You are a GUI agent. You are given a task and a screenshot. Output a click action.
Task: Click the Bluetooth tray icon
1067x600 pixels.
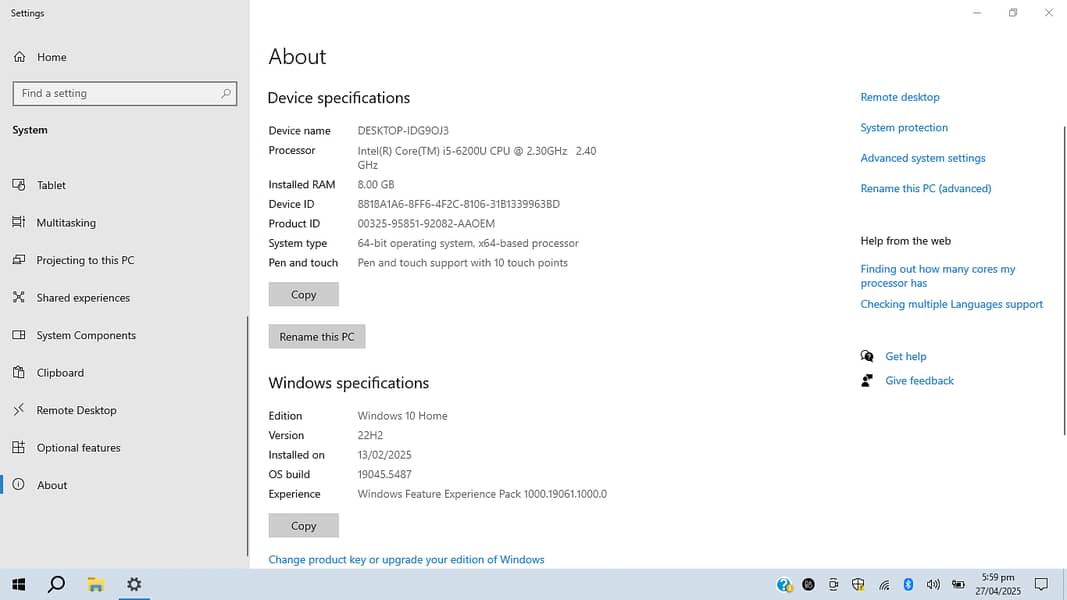point(908,584)
